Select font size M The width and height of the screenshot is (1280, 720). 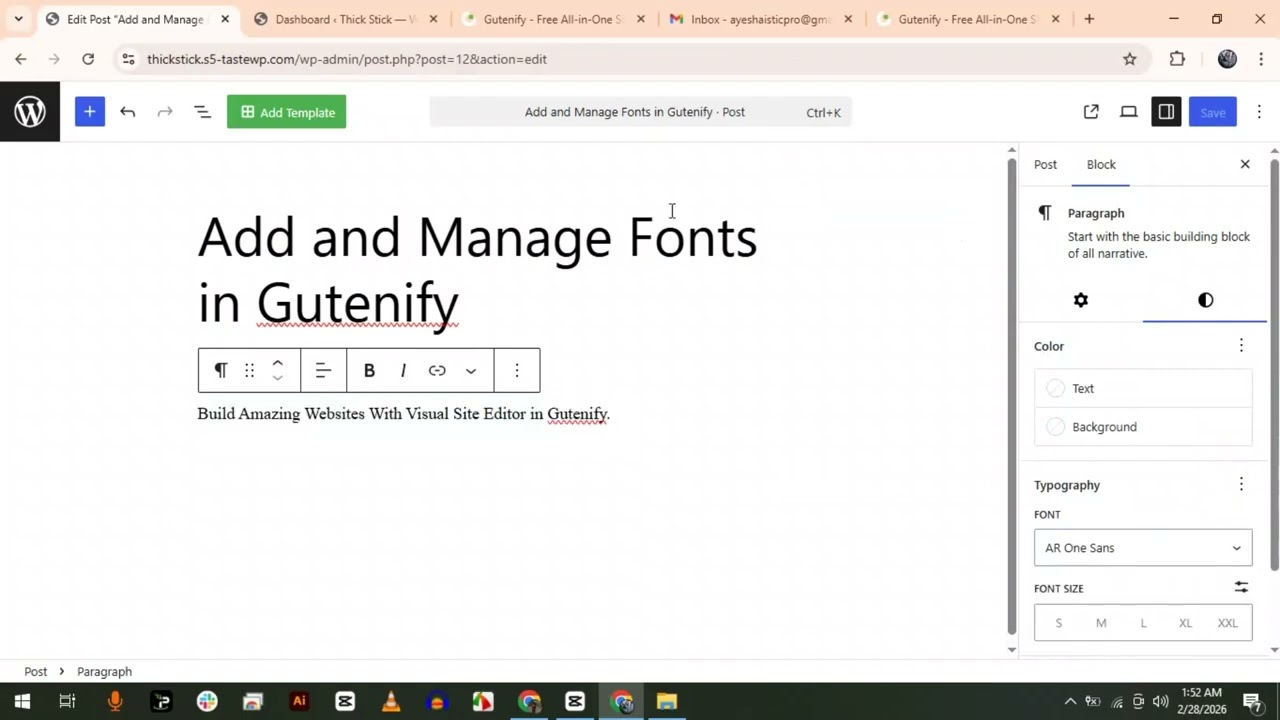point(1101,623)
